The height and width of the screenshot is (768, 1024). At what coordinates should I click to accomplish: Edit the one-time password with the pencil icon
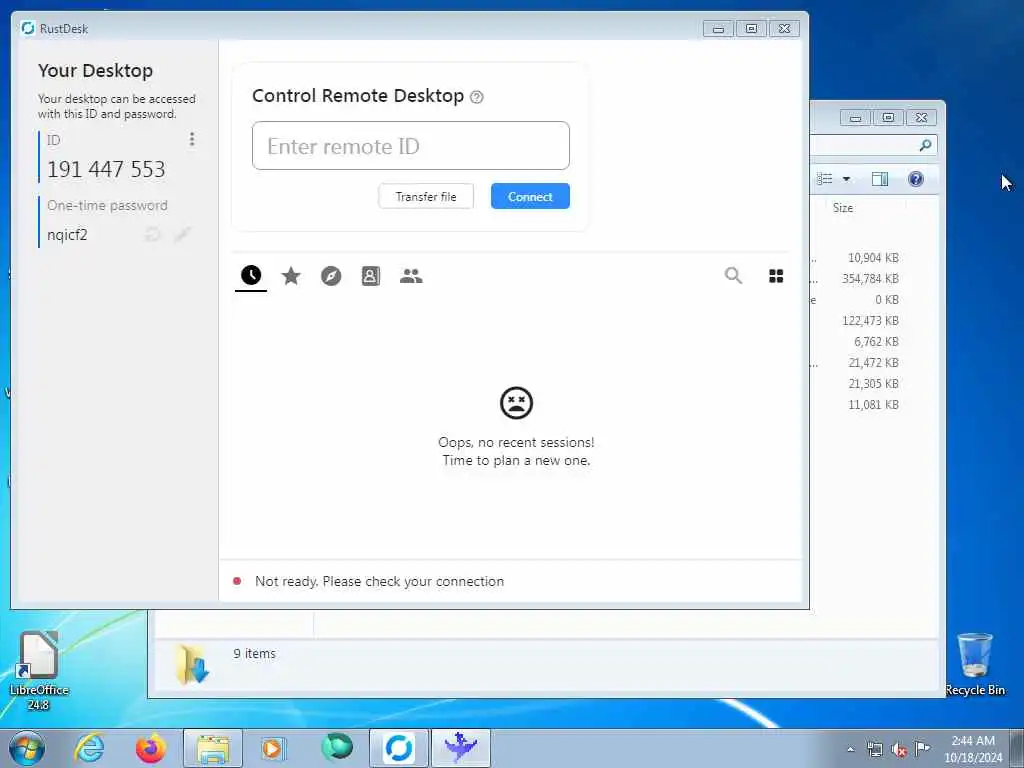(x=182, y=234)
